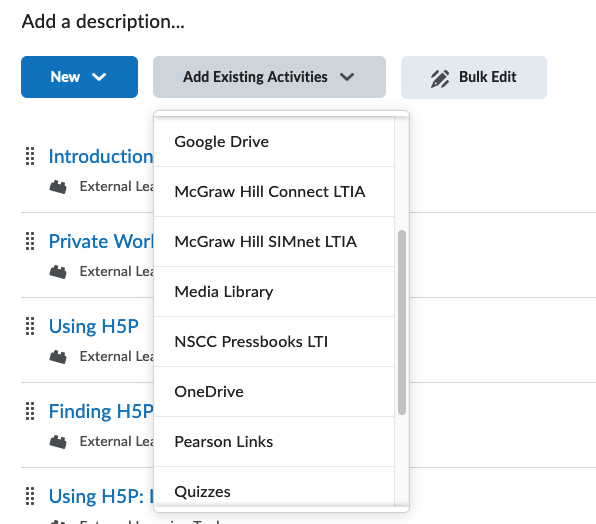Click drag handle beside Finding H5P
596x524 pixels.
pos(30,412)
